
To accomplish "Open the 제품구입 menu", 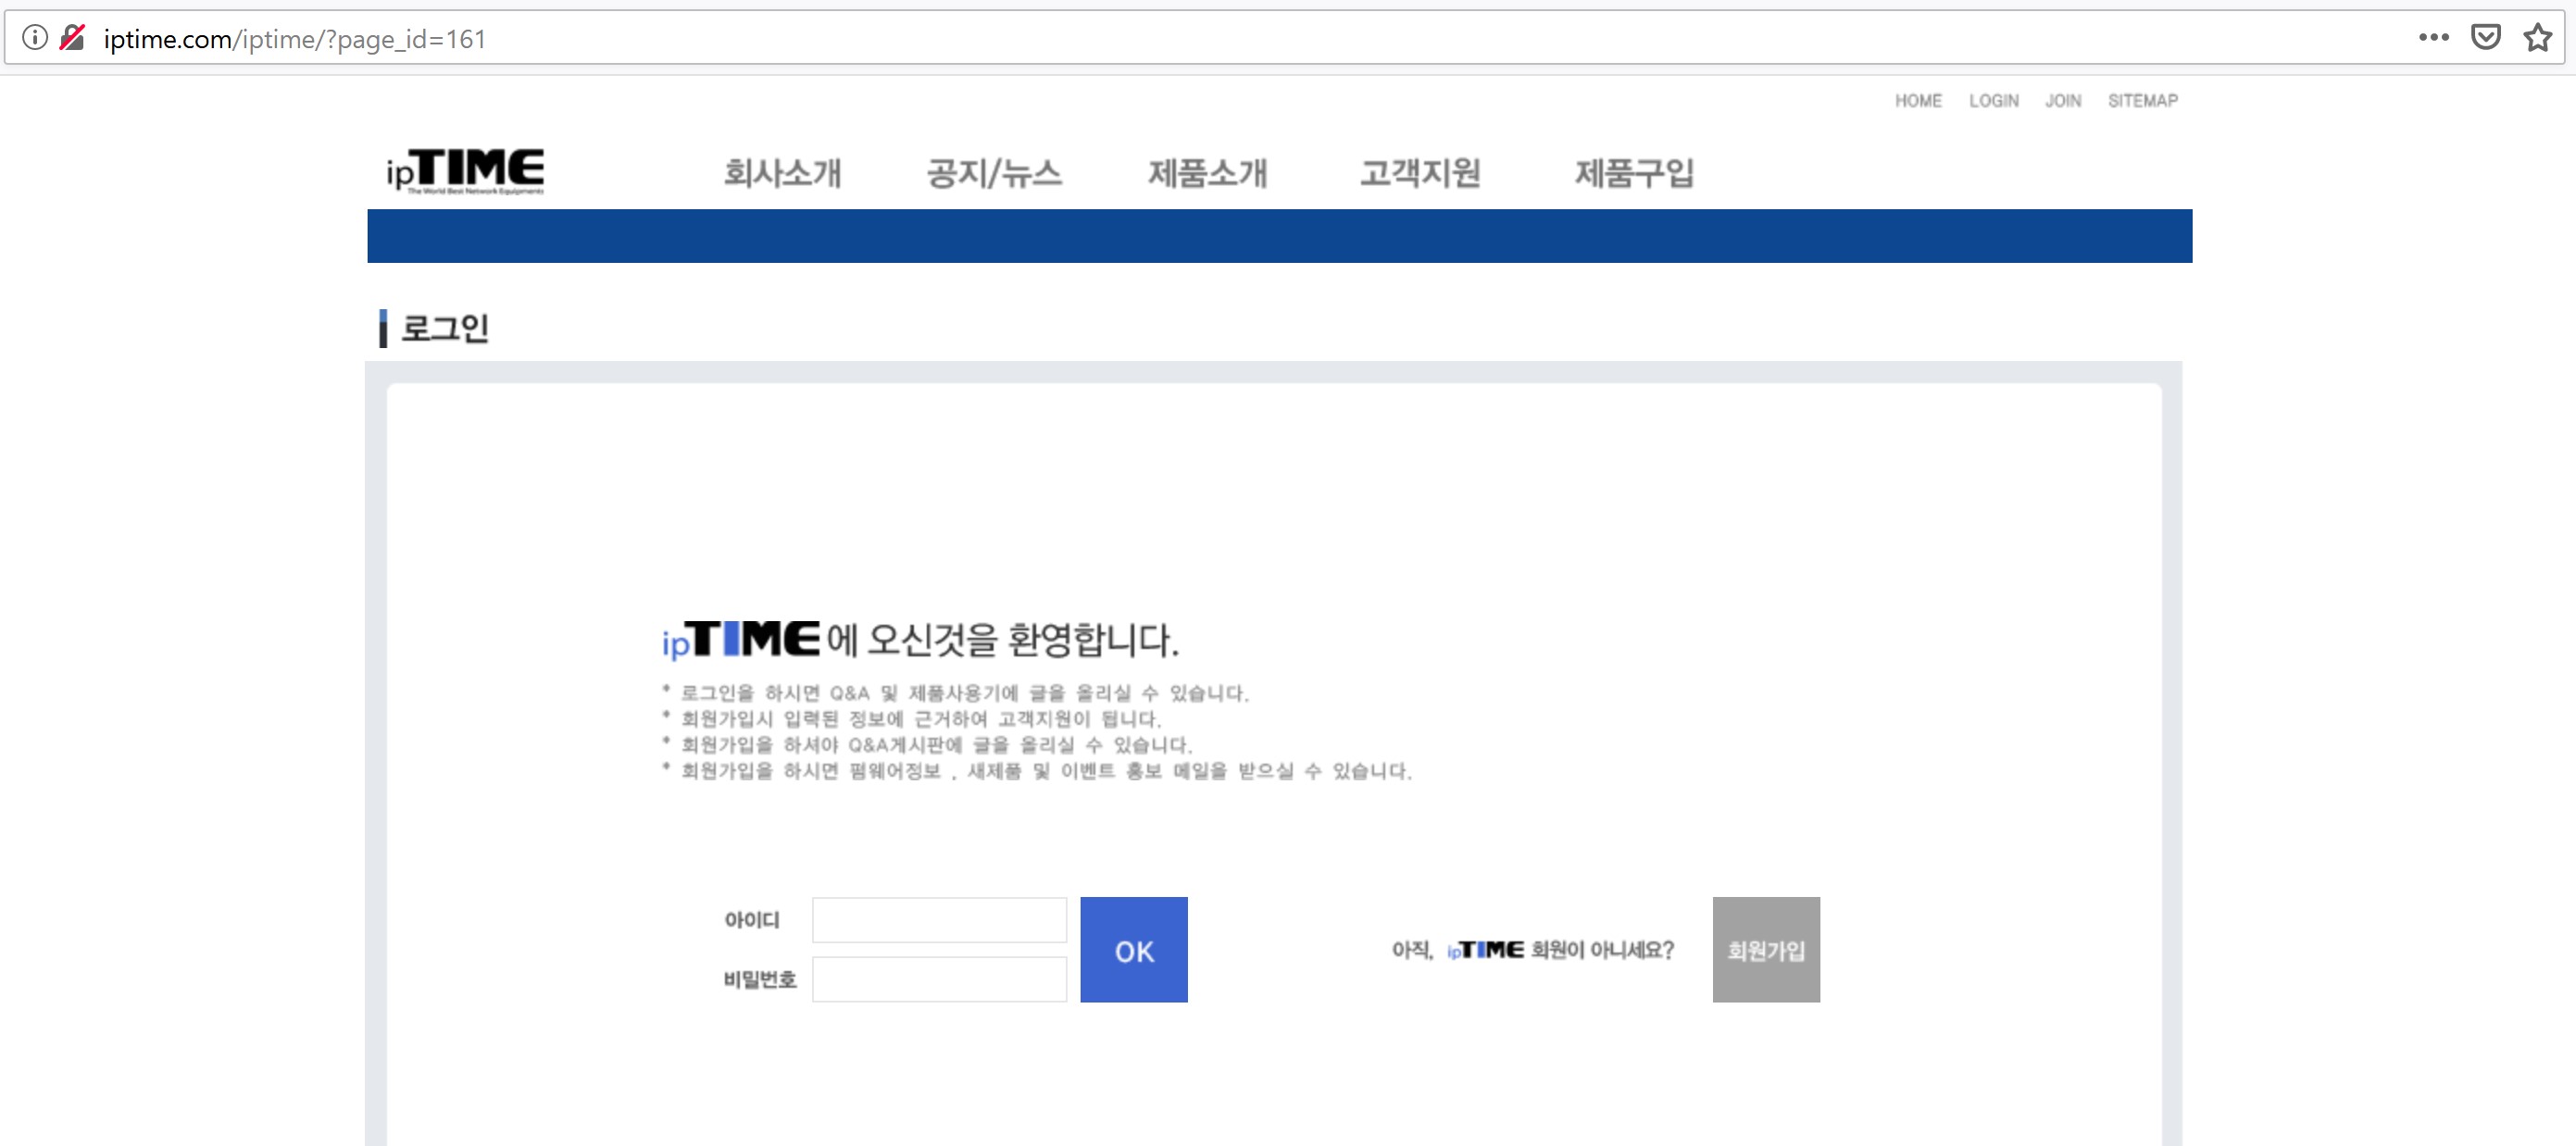I will click(x=1634, y=173).
